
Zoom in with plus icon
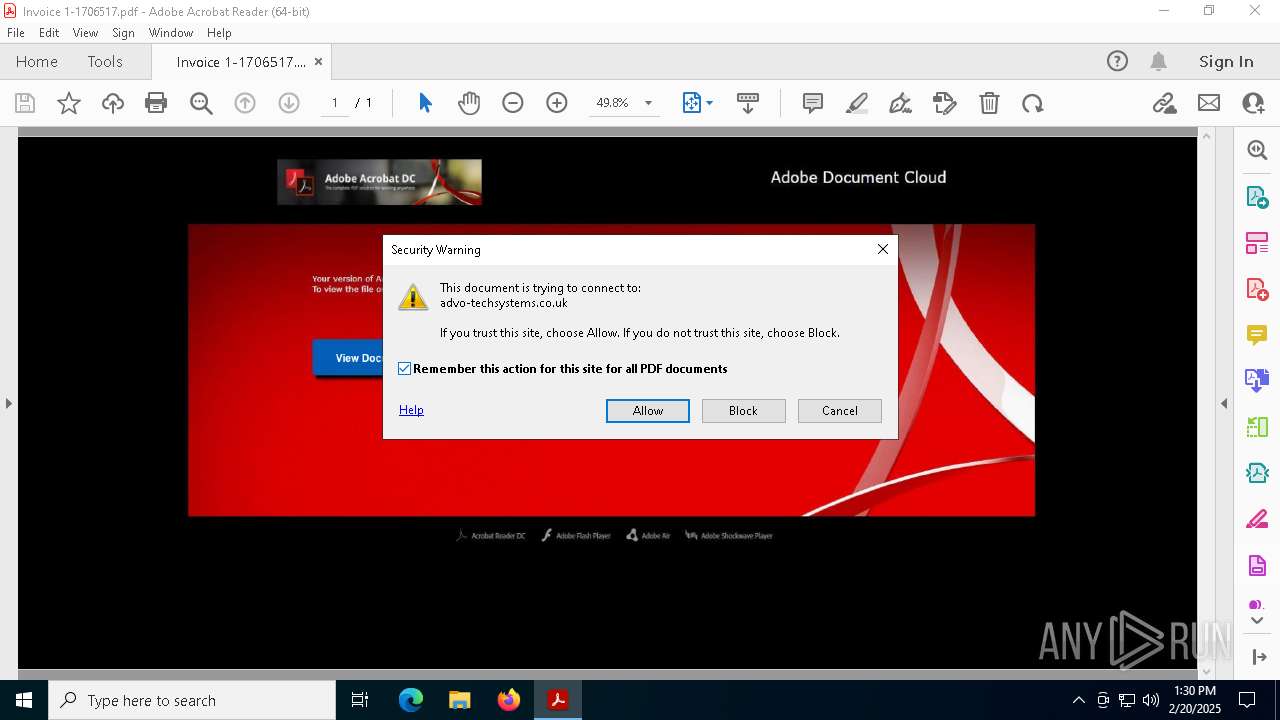point(557,103)
